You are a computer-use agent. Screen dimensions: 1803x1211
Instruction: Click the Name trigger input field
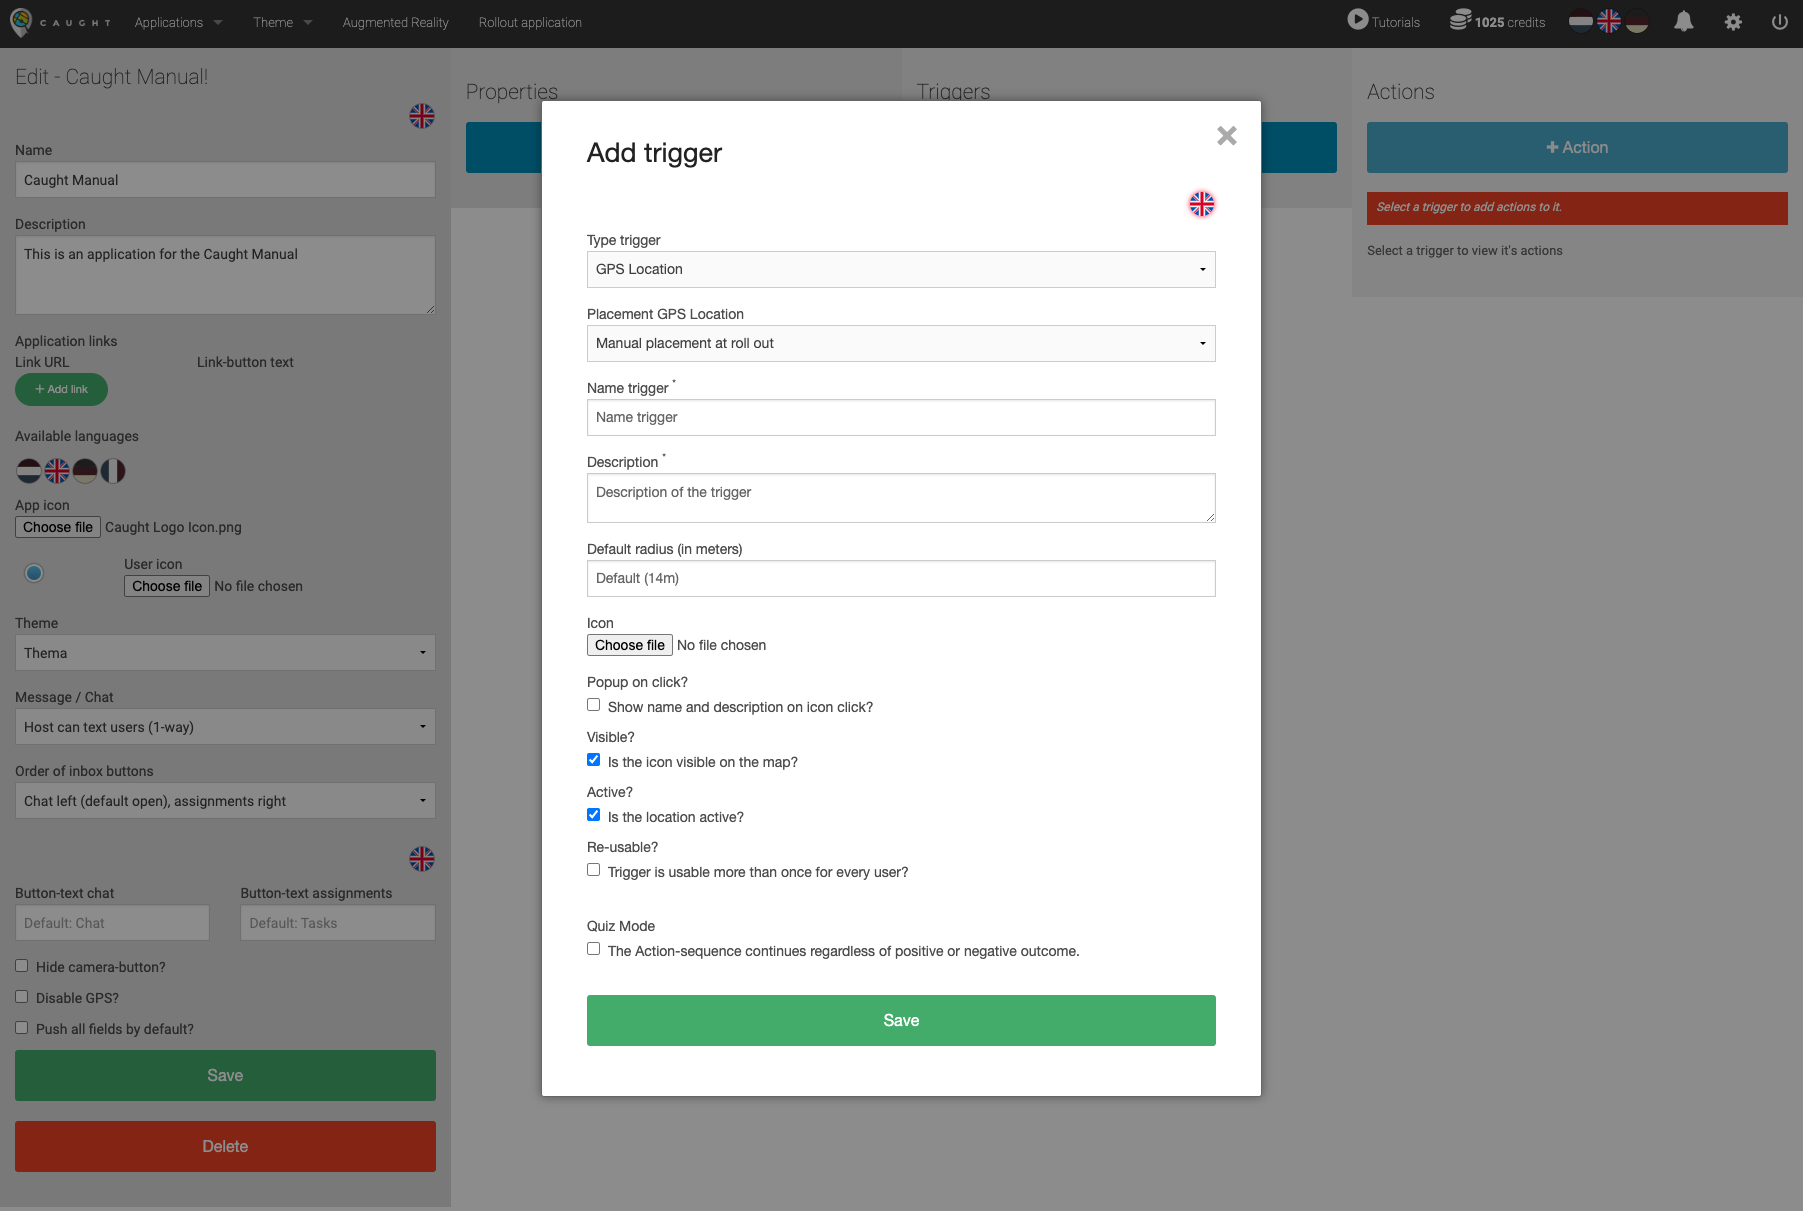[900, 418]
